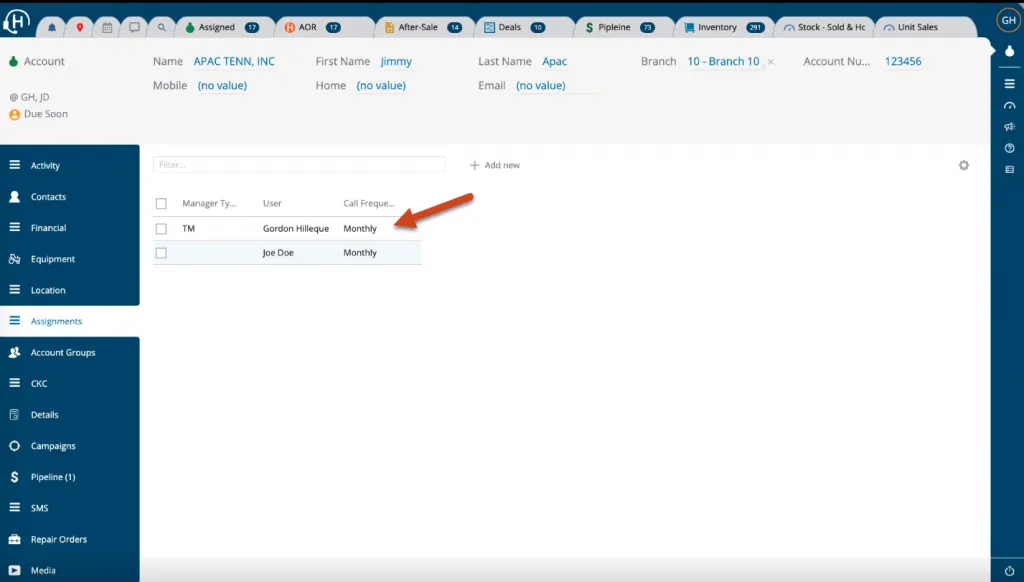Click the megaphone announcements icon
Image resolution: width=1024 pixels, height=582 pixels.
(x=1009, y=127)
